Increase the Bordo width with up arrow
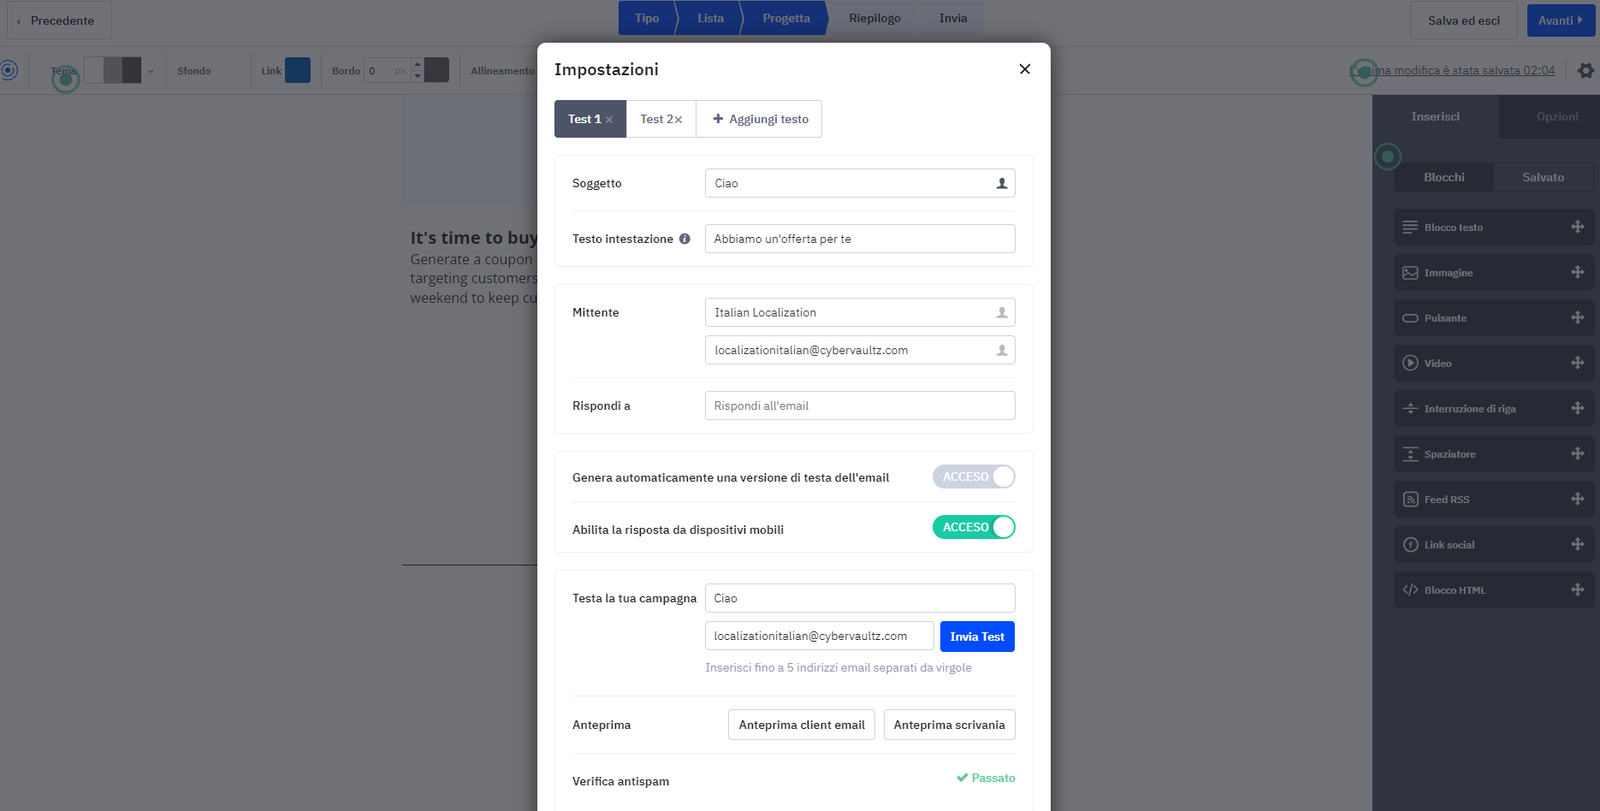The height and width of the screenshot is (811, 1600). (418, 65)
